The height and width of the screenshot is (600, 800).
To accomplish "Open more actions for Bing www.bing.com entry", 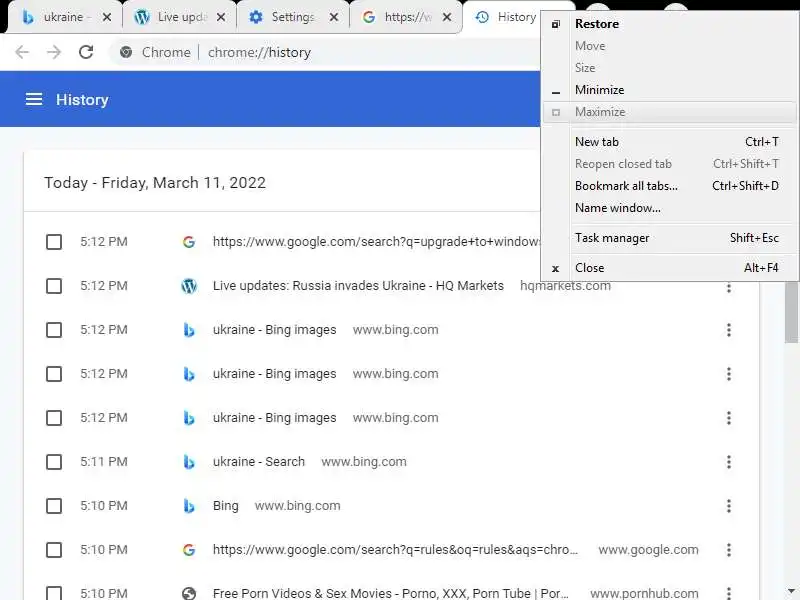I will click(729, 506).
